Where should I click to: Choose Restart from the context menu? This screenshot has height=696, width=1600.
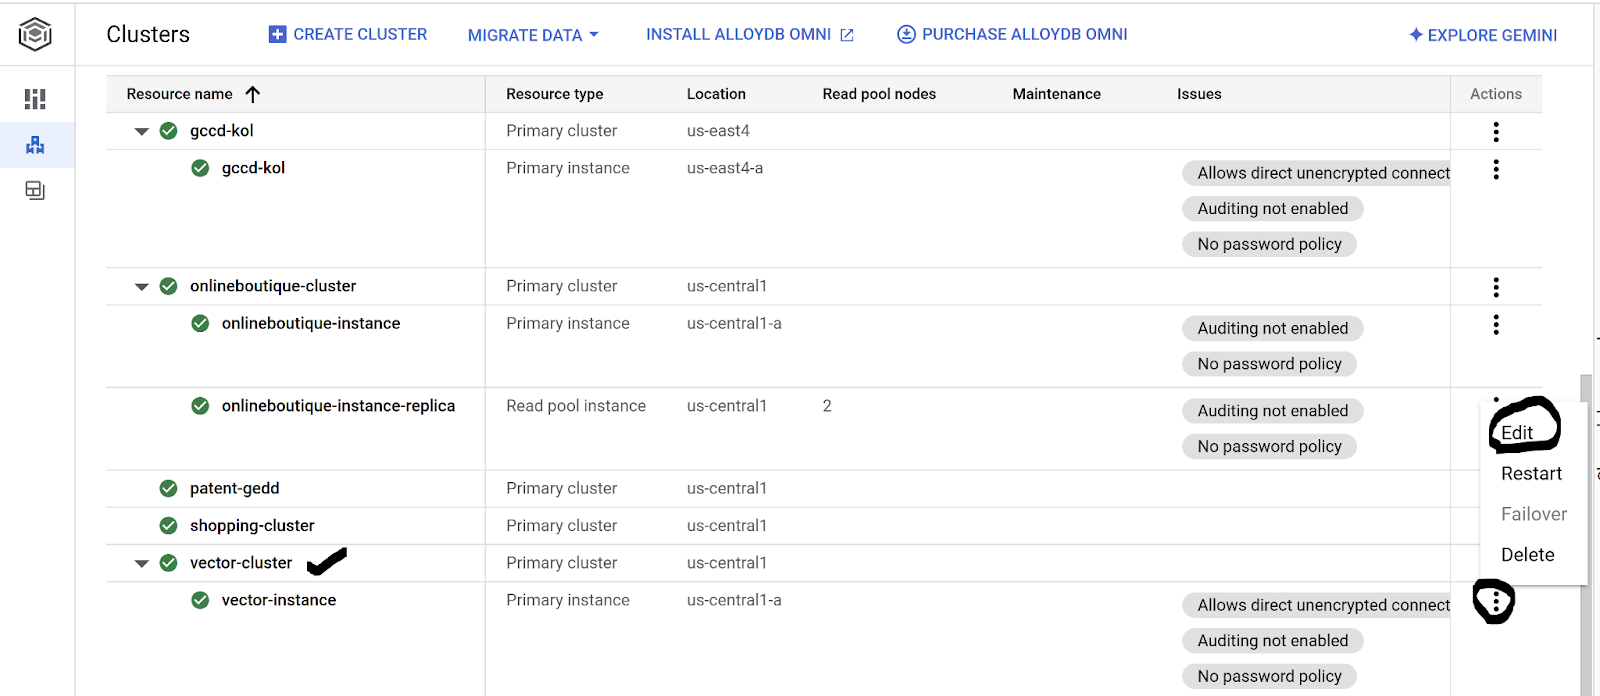point(1530,474)
